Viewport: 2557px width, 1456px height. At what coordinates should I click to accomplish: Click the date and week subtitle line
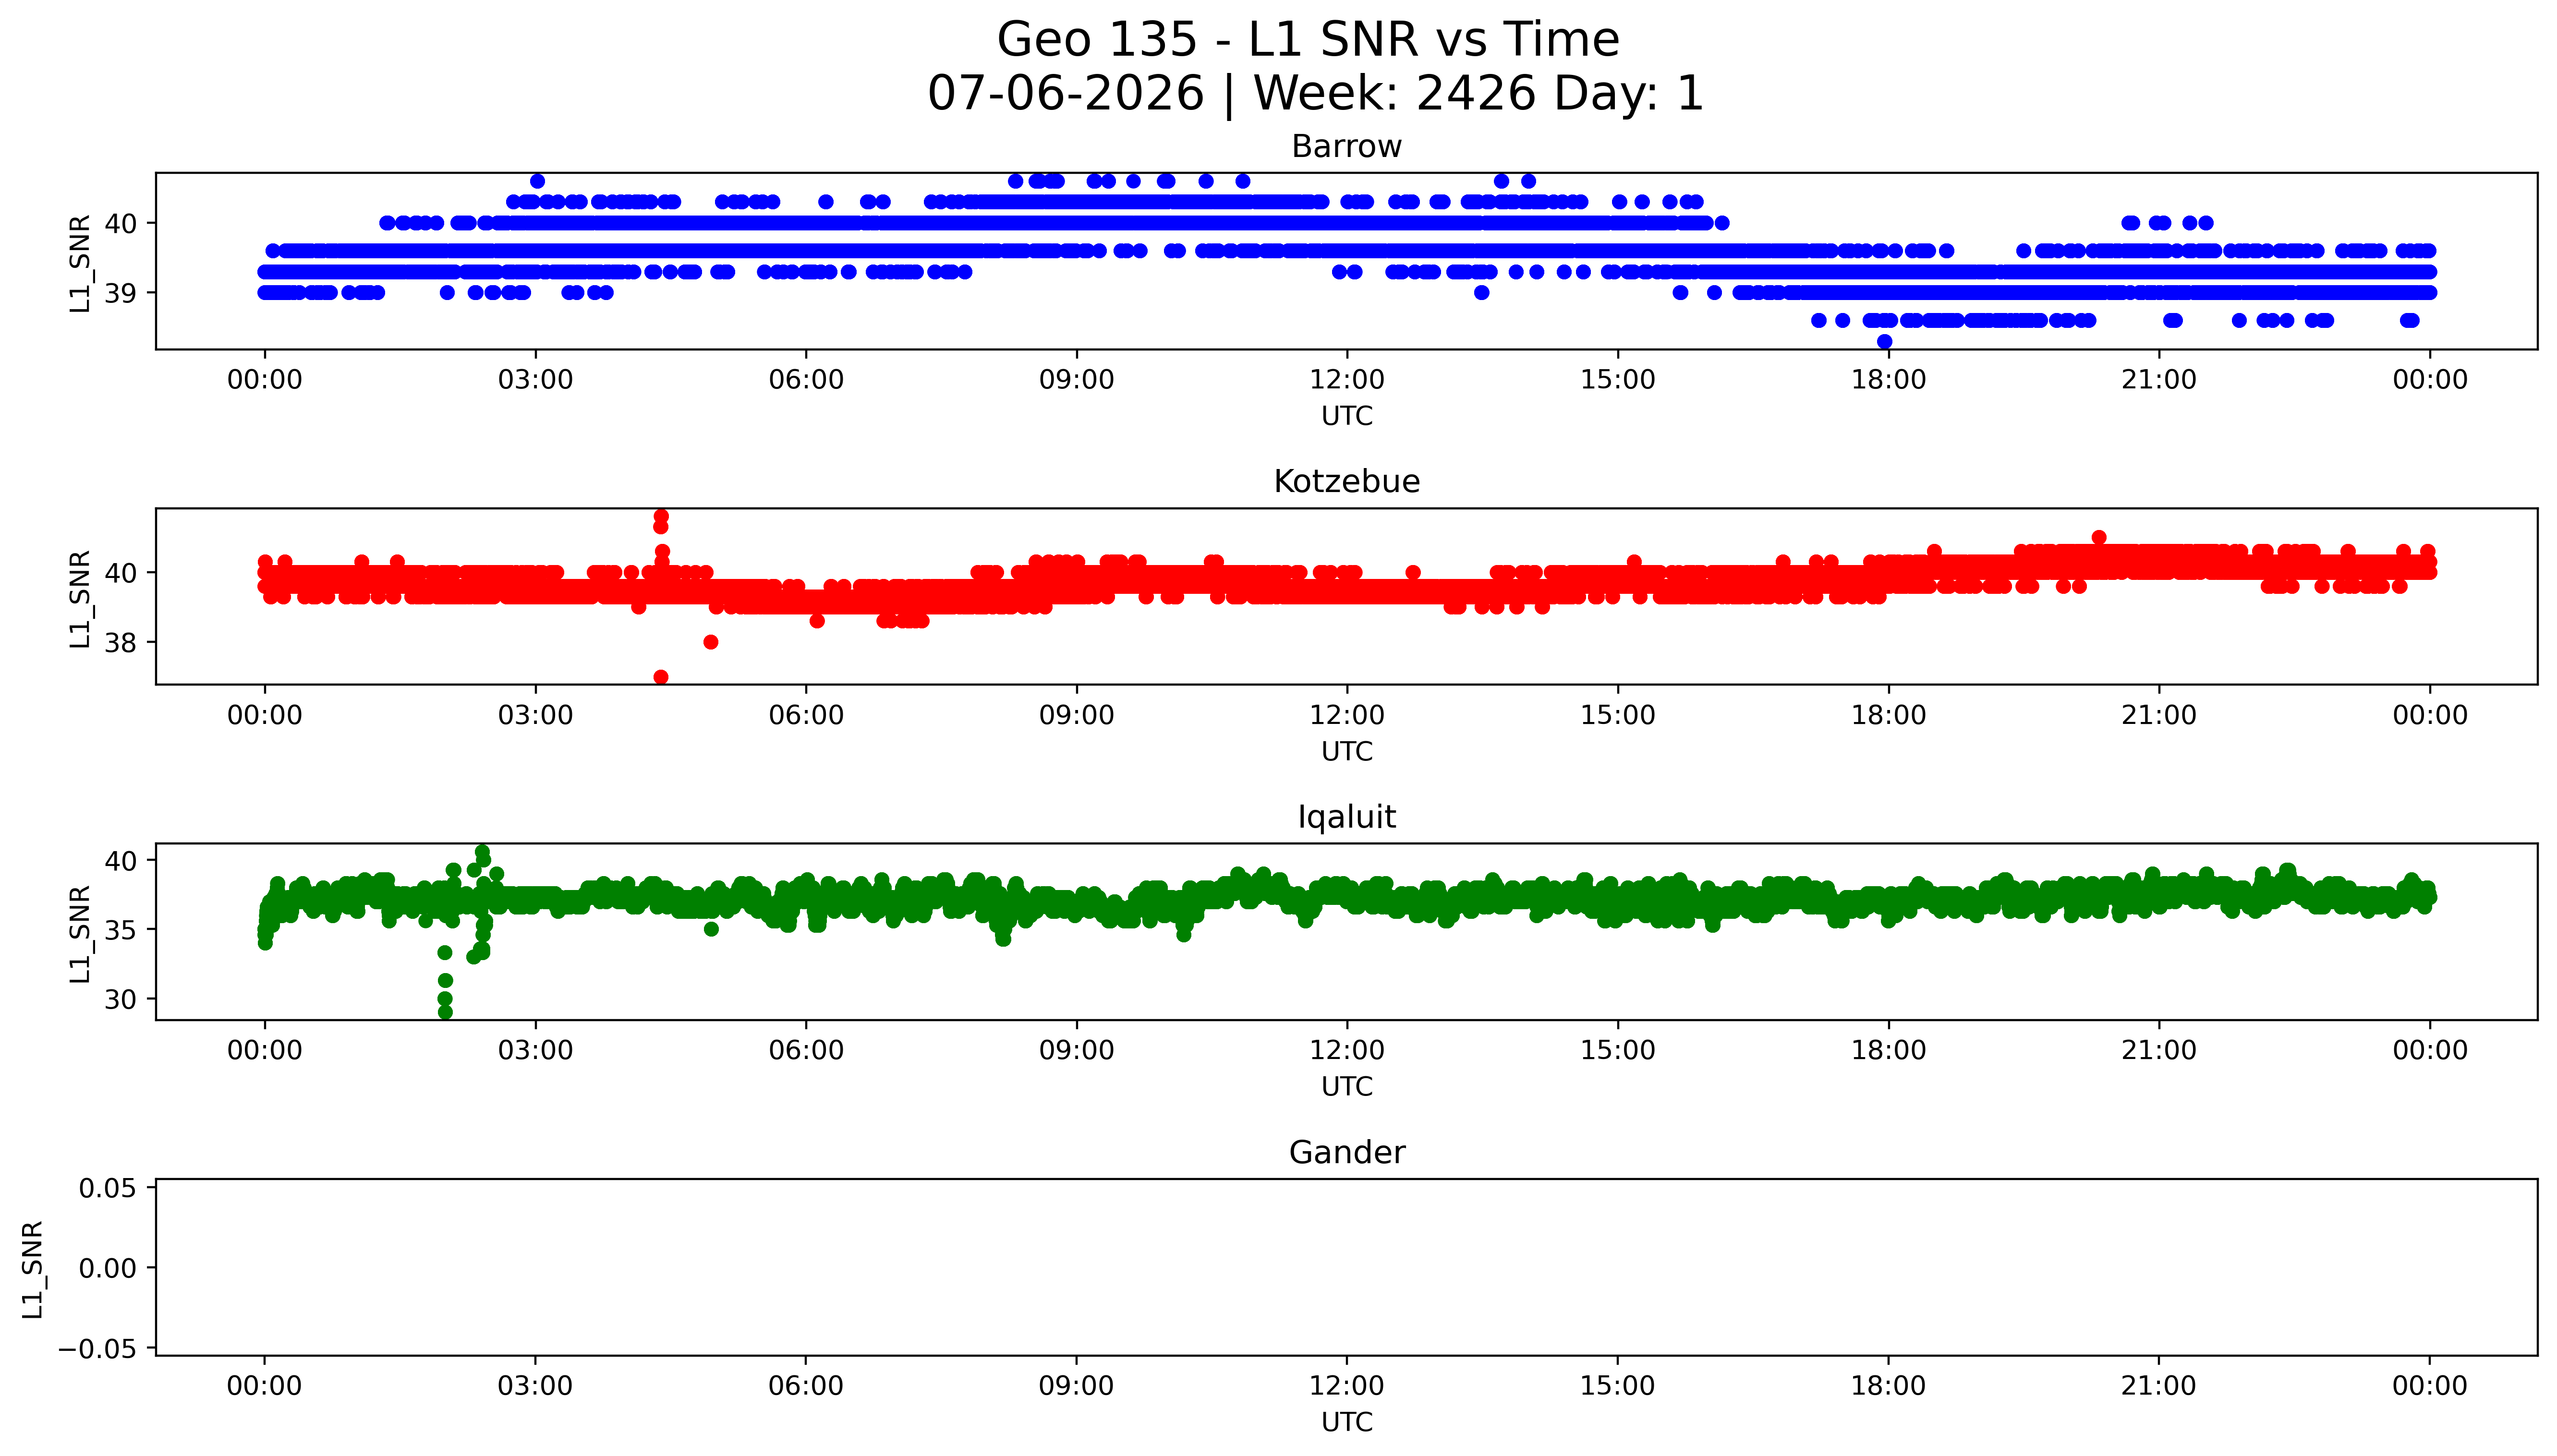[x=1315, y=94]
